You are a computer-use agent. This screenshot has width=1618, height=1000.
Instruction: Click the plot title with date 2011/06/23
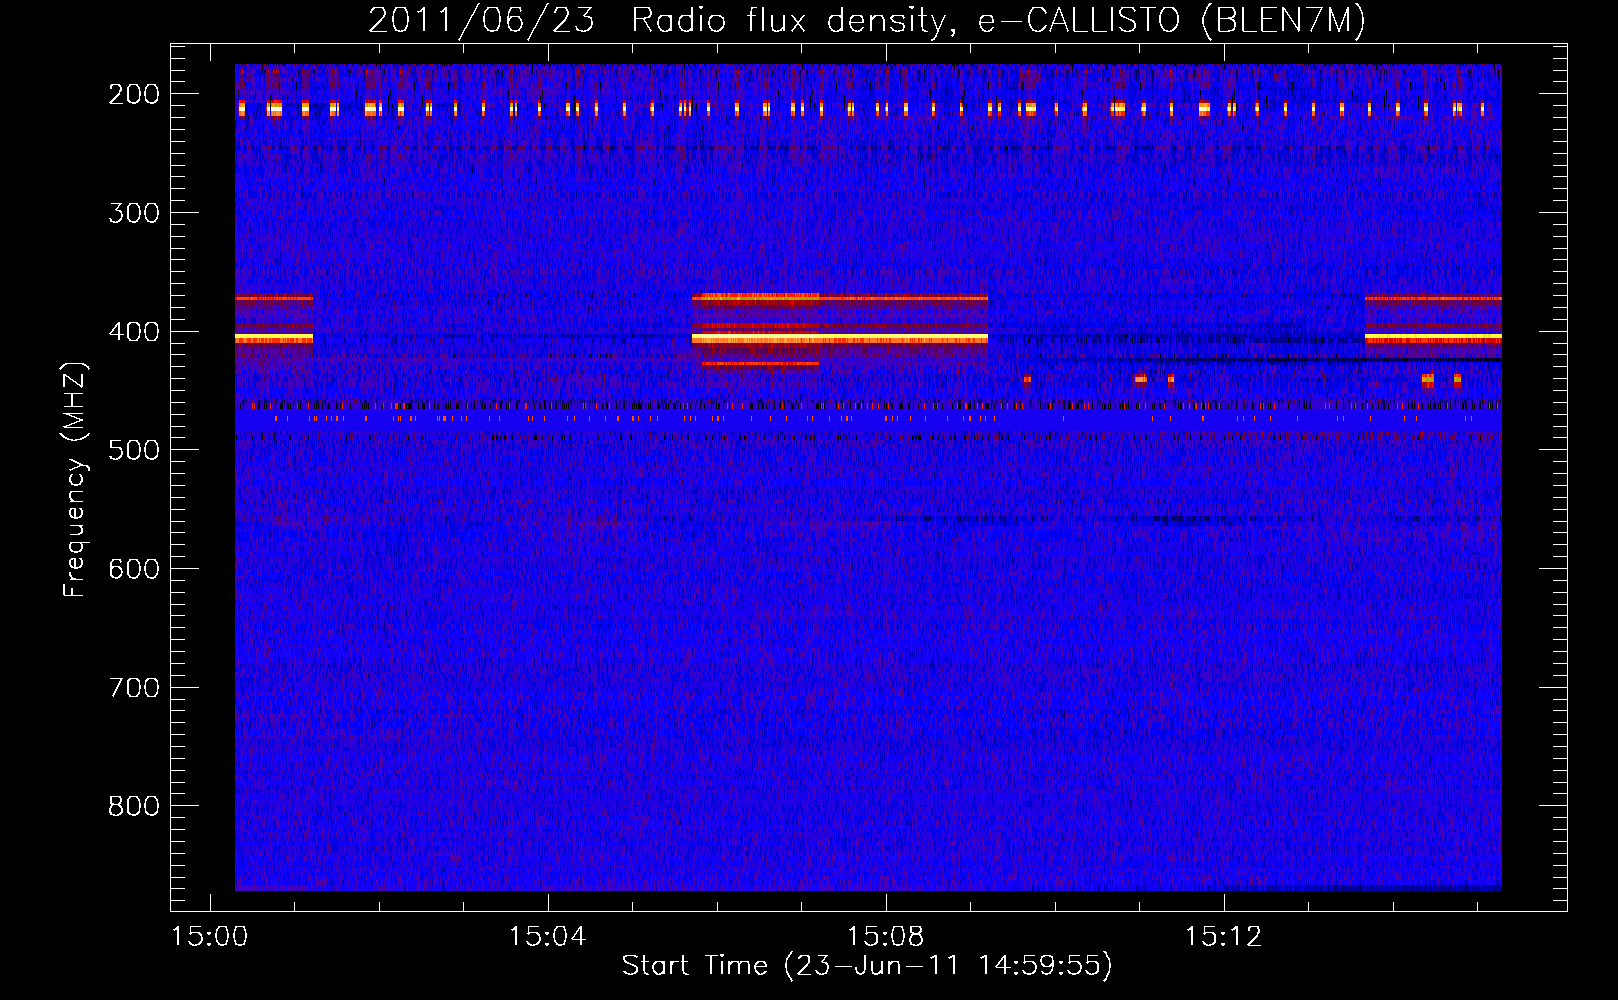pyautogui.click(x=867, y=21)
